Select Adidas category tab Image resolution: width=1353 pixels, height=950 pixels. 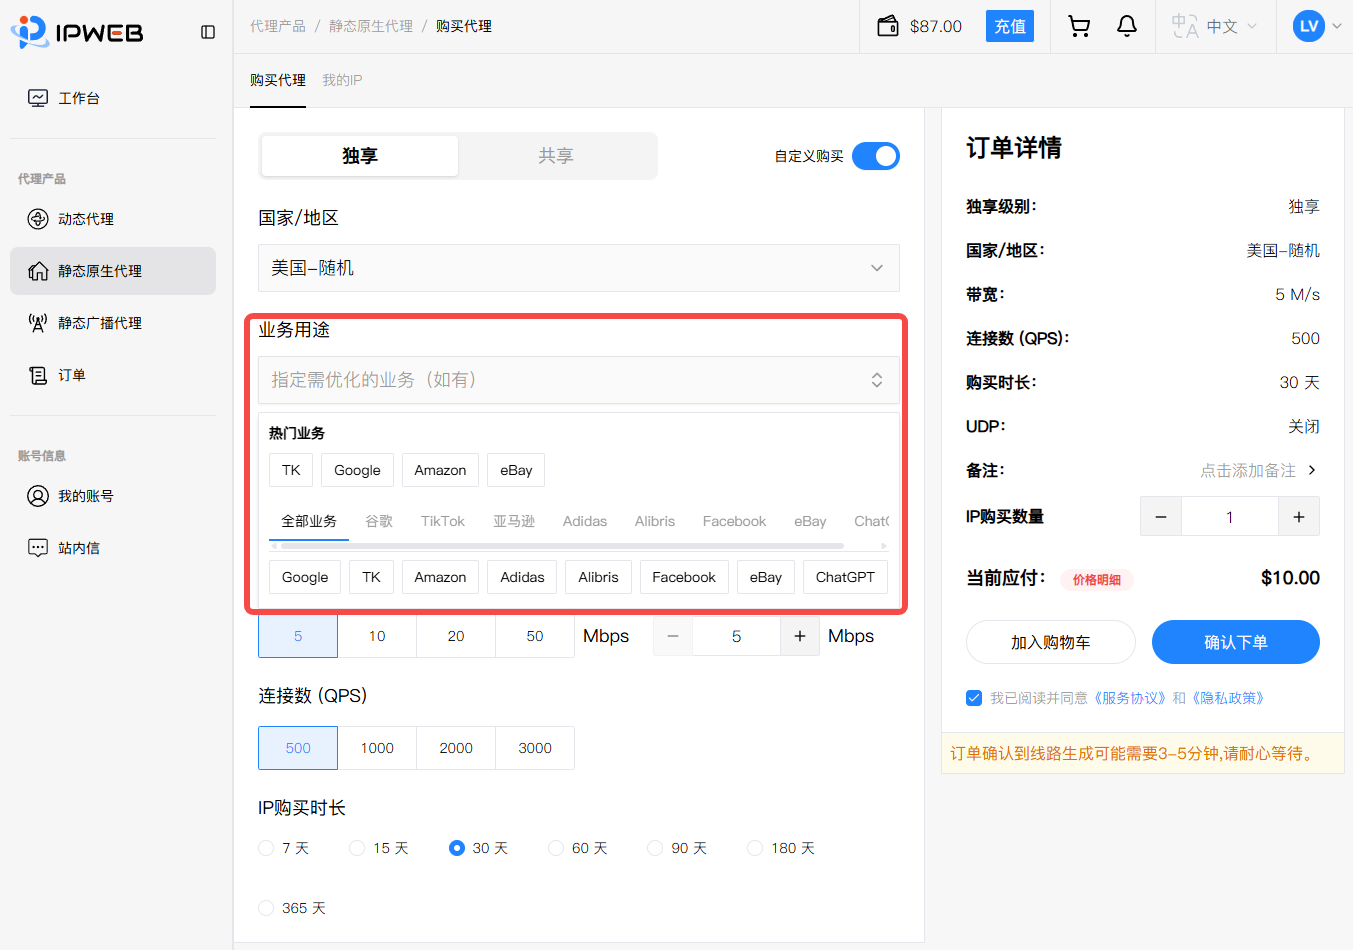click(585, 521)
